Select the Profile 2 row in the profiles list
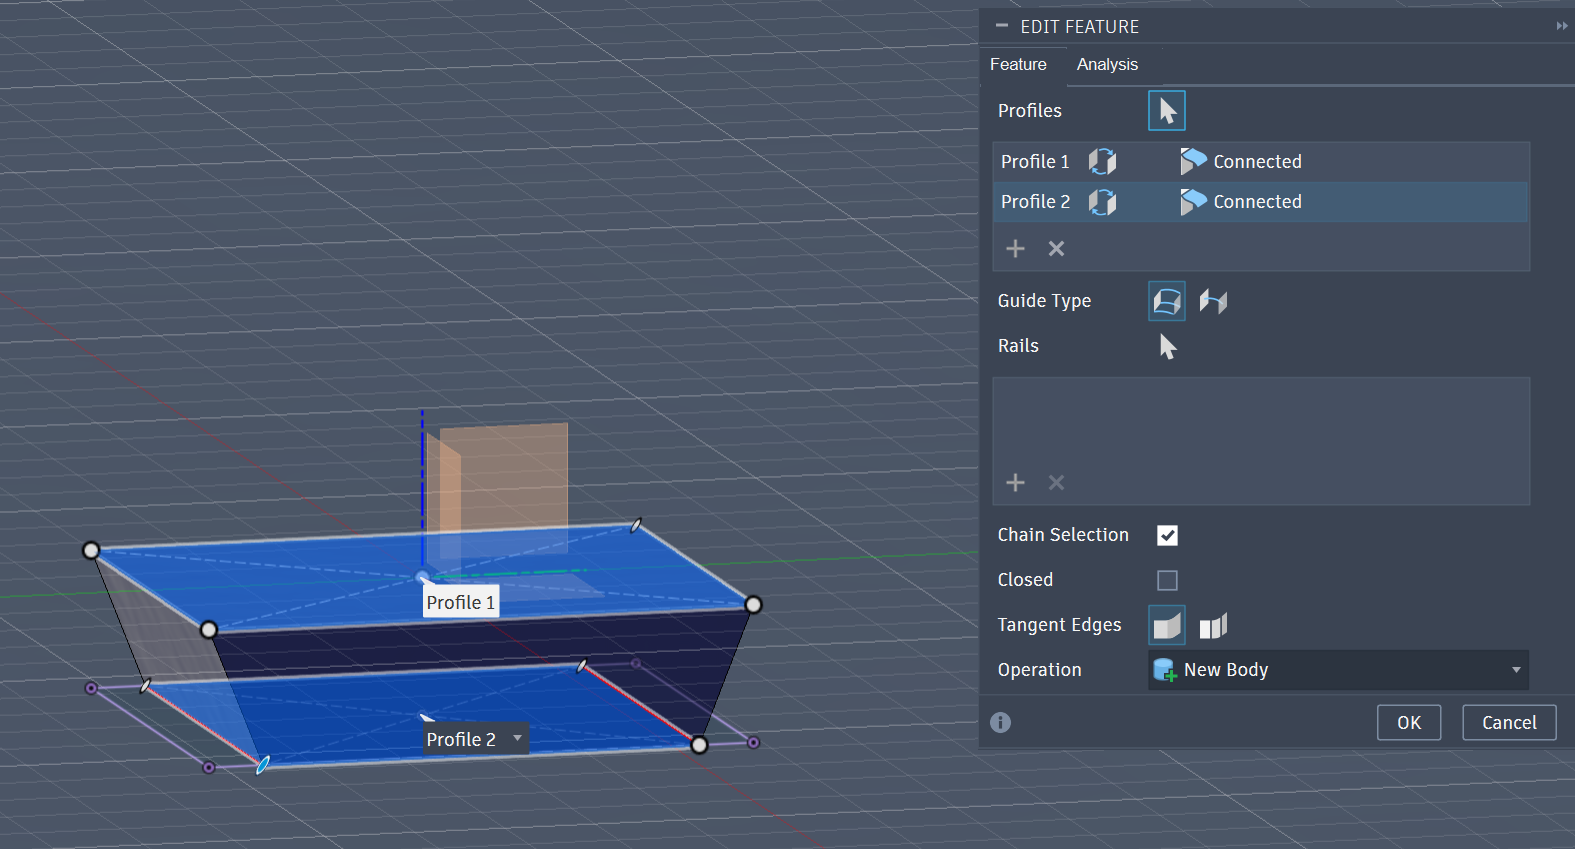This screenshot has height=849, width=1575. [1260, 202]
